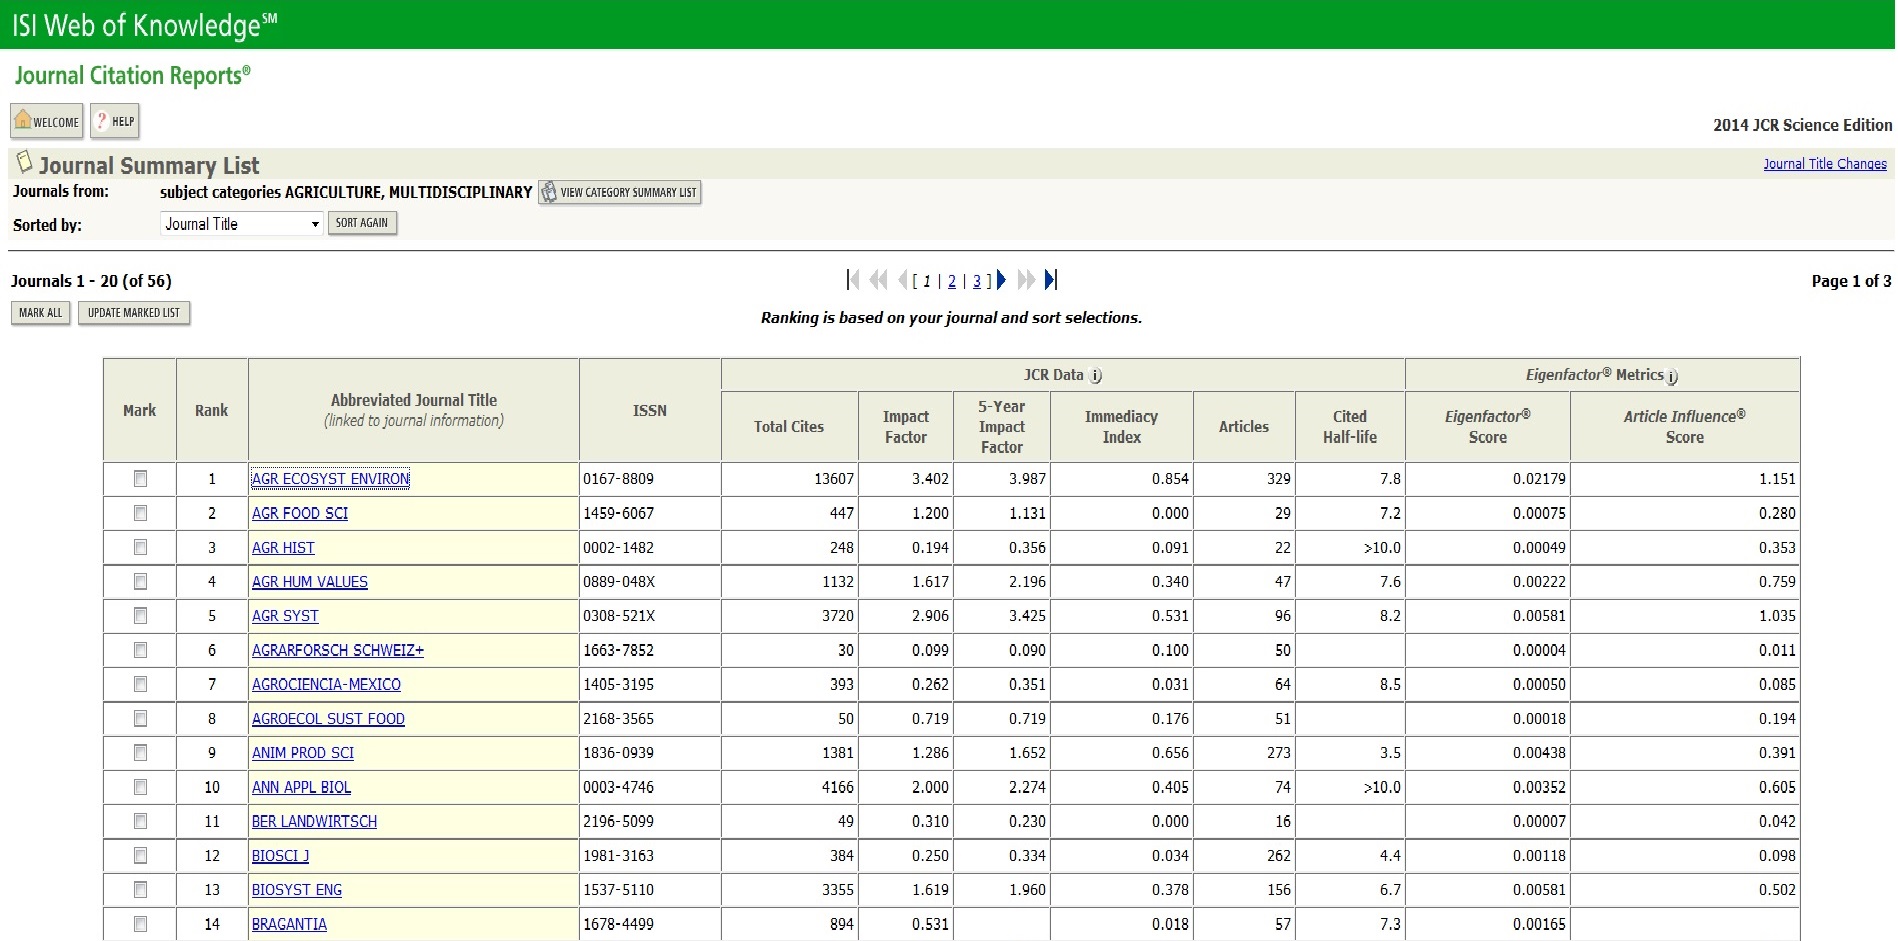
Task: Mark the BER LANDWIRTSCH checkbox
Action: (141, 821)
